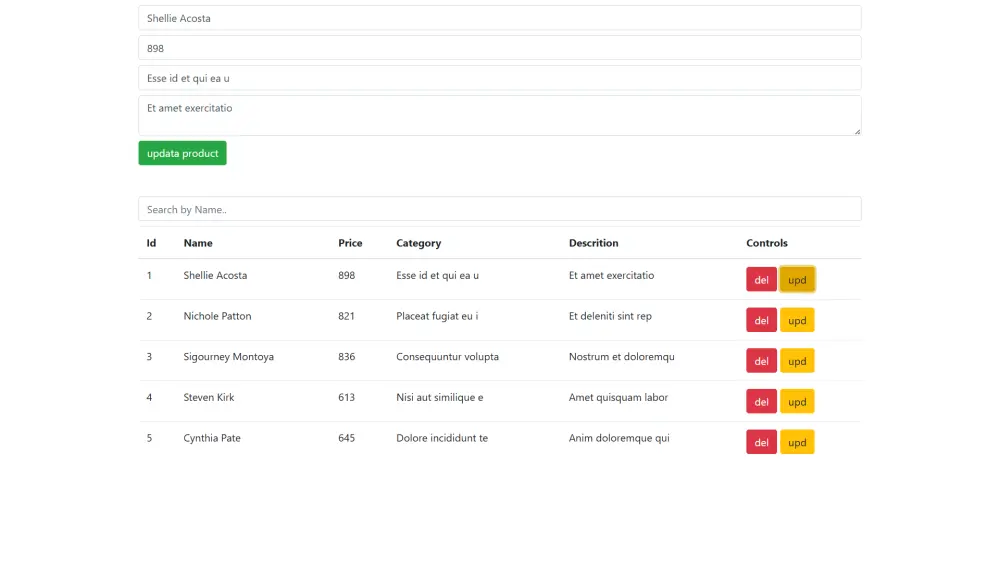Delete the Shellie Acosta row
This screenshot has height=563, width=1000.
761,279
